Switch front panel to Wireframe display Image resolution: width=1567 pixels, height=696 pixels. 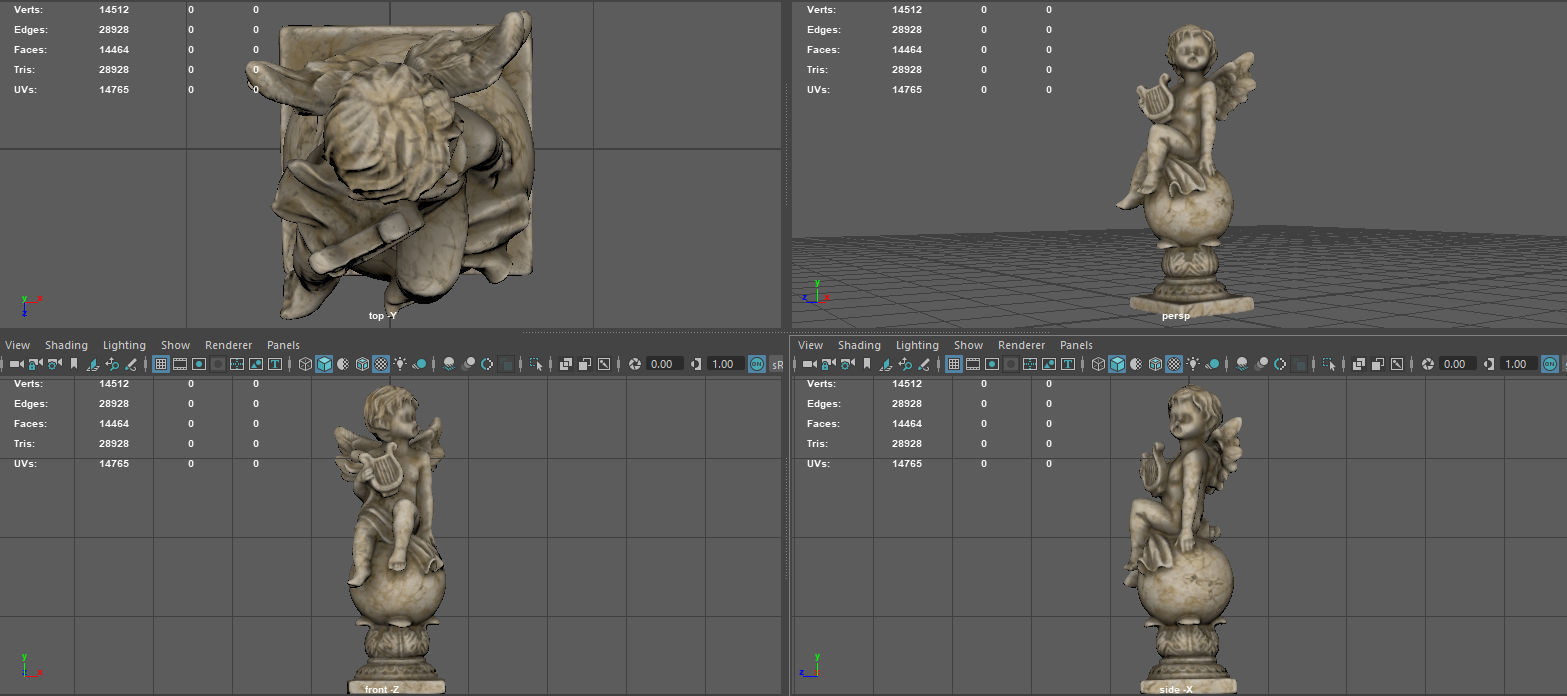(x=305, y=364)
